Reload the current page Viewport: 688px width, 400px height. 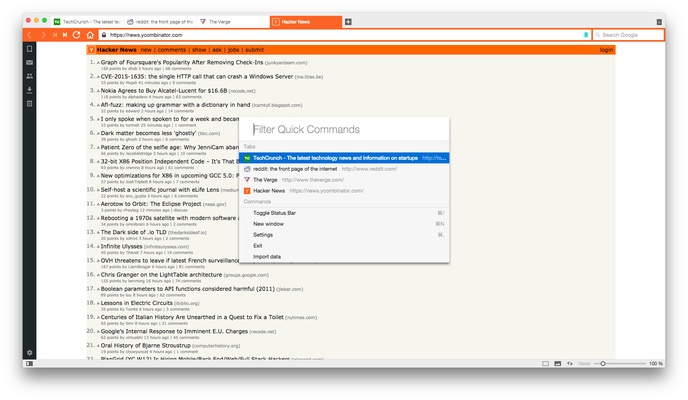click(76, 35)
